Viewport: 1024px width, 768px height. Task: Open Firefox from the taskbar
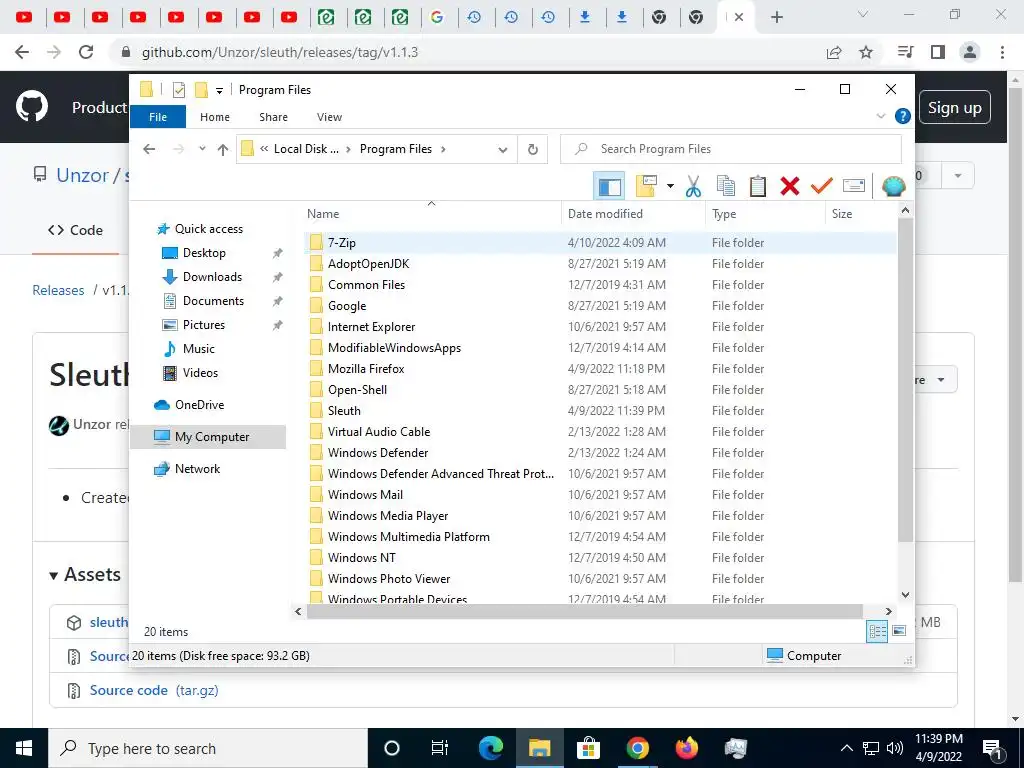pyautogui.click(x=686, y=748)
